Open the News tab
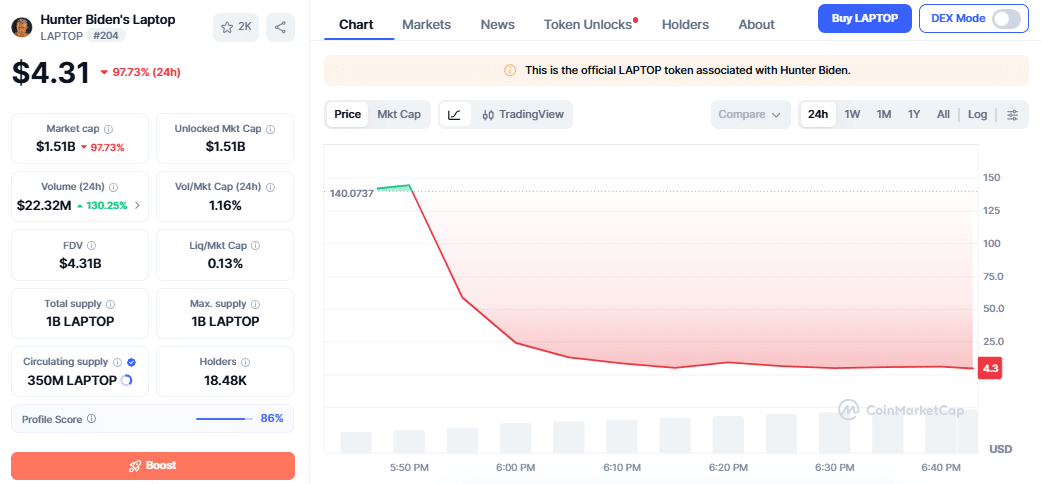Viewport: 1041px width, 484px height. click(x=497, y=25)
